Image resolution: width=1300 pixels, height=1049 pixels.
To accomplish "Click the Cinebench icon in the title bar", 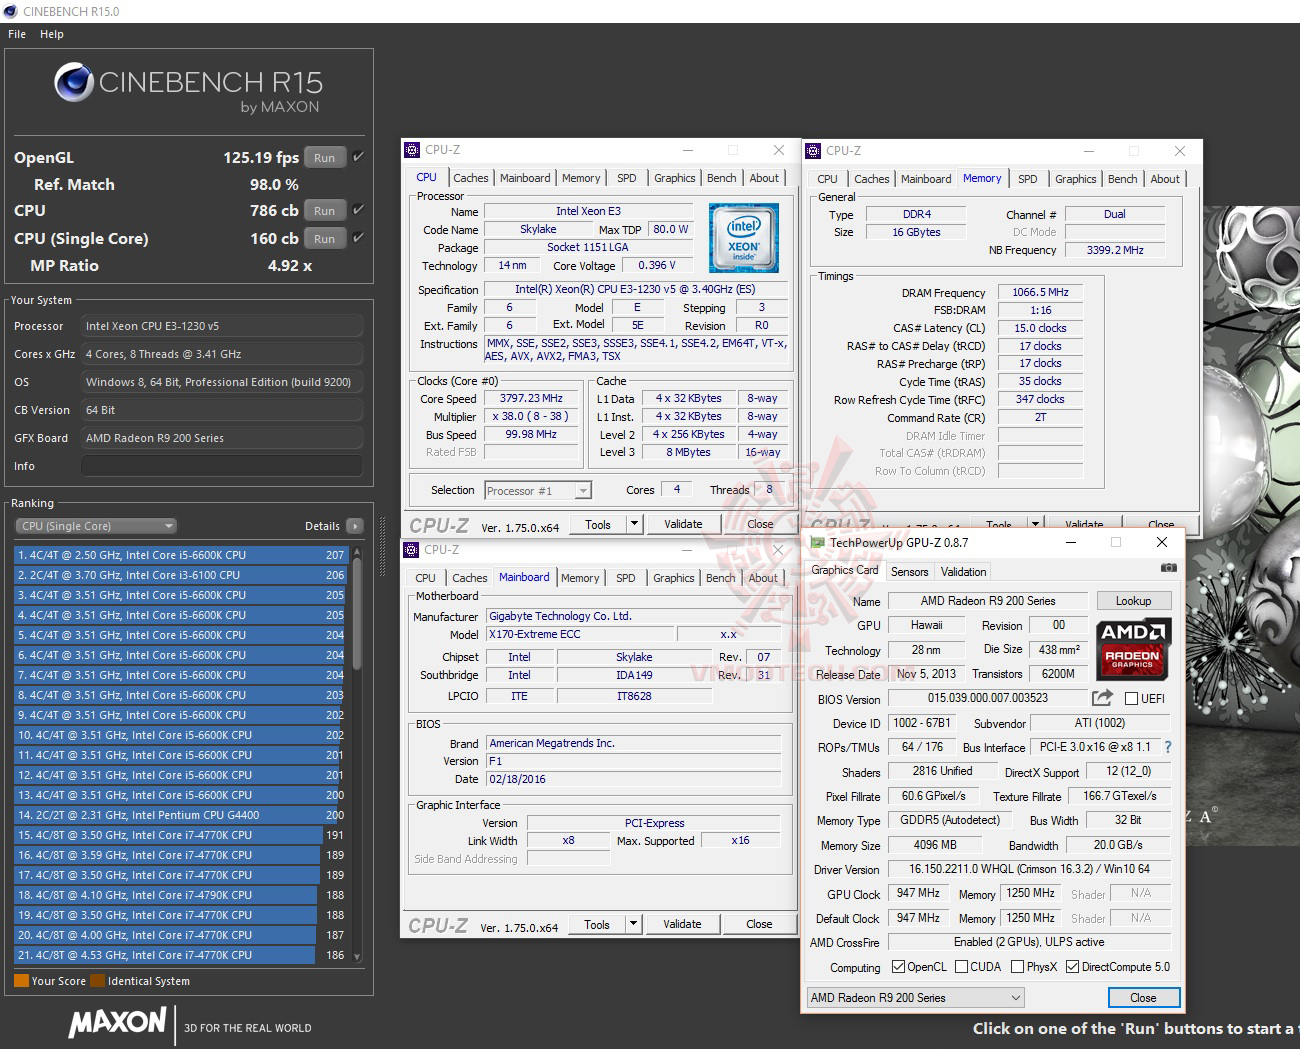I will (x=11, y=12).
